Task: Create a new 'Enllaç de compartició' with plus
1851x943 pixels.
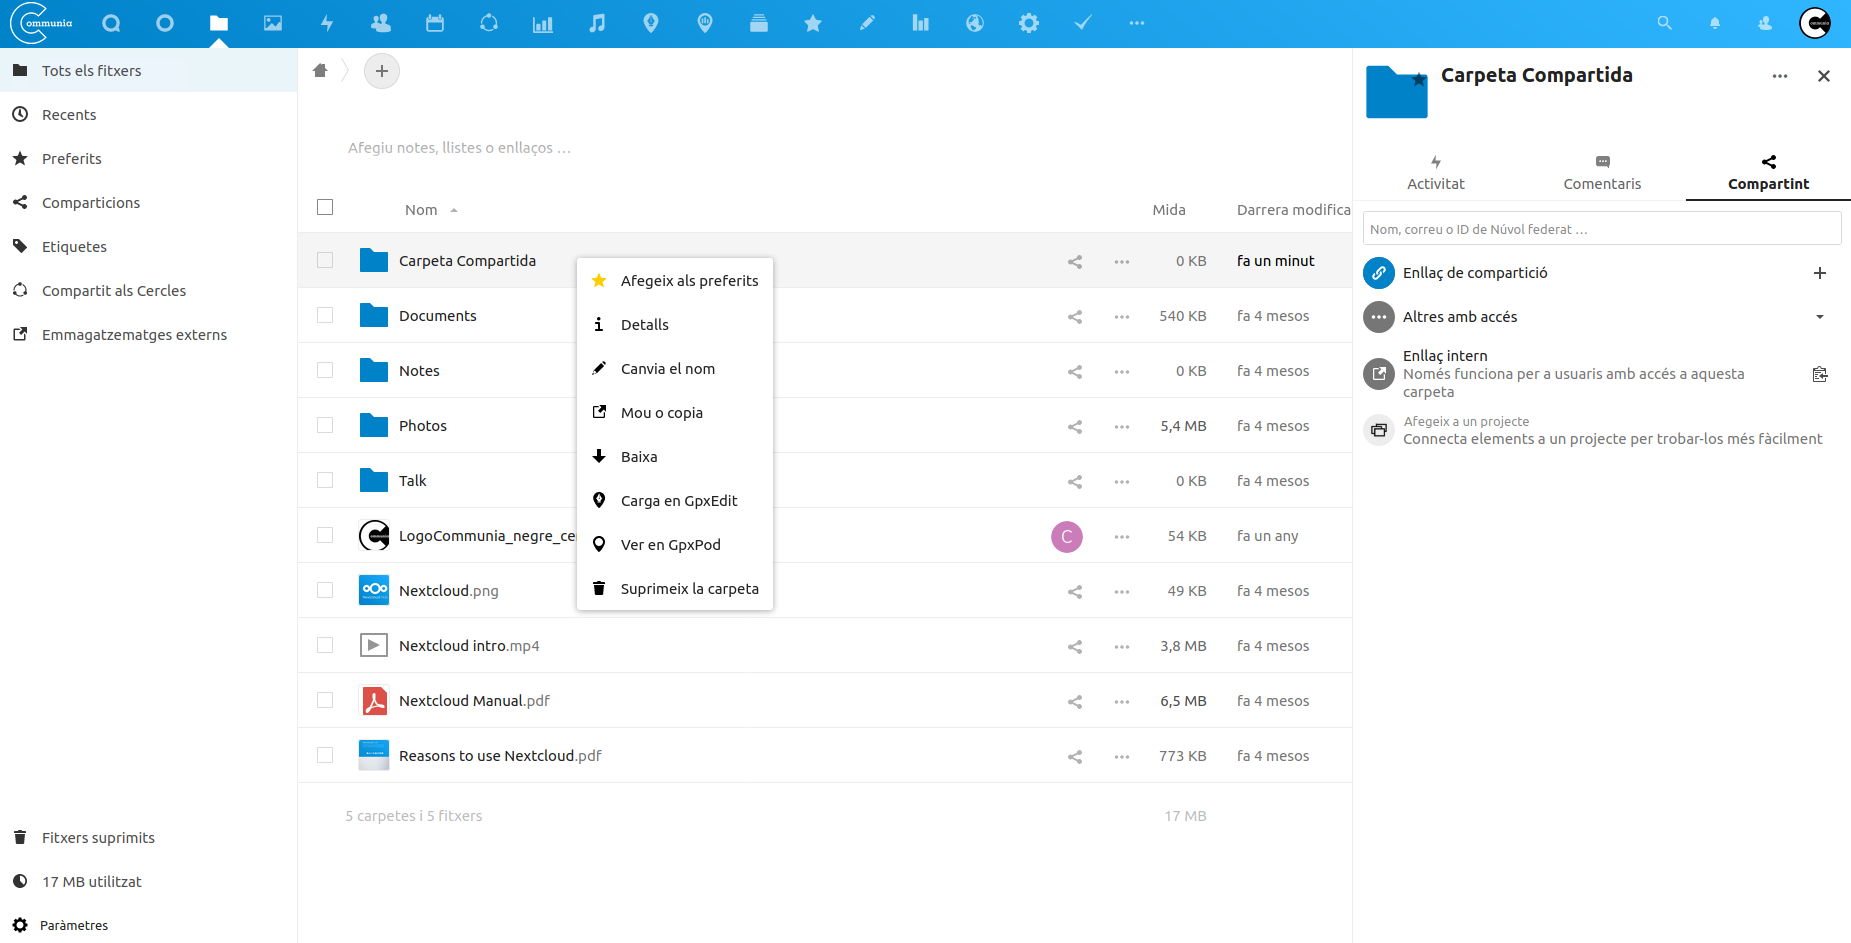Action: click(1820, 273)
